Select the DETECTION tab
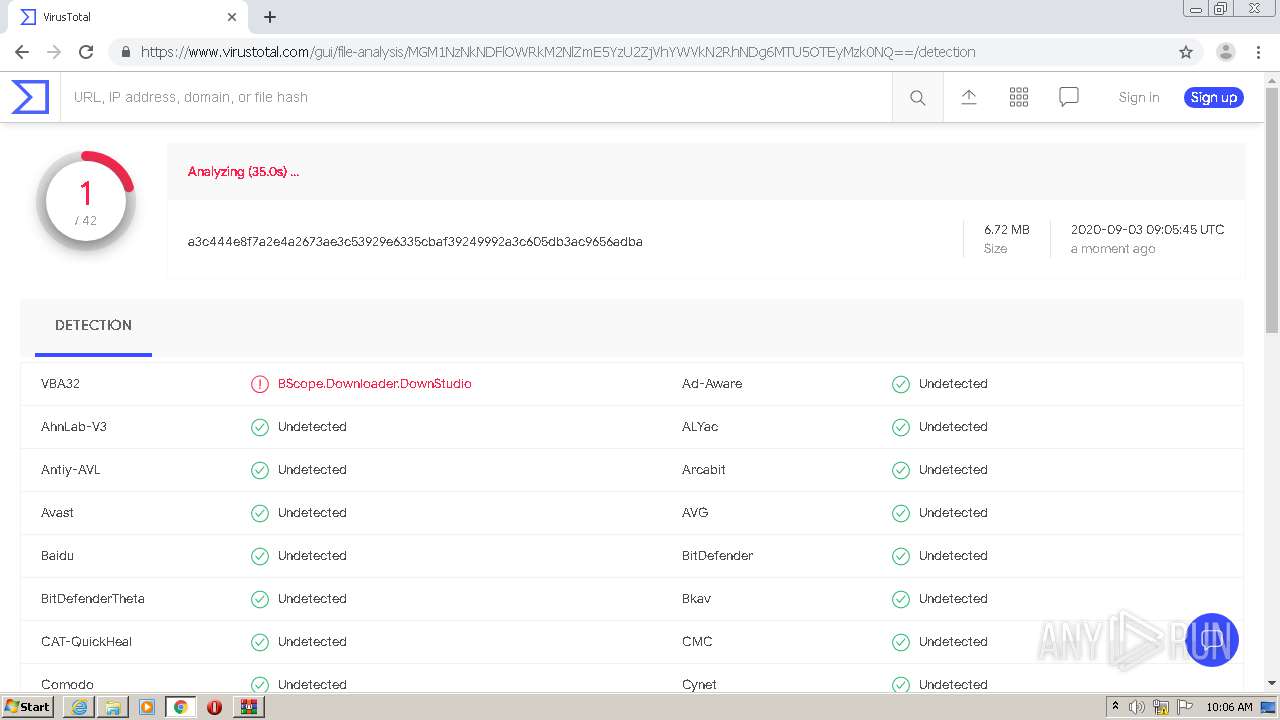 click(93, 326)
